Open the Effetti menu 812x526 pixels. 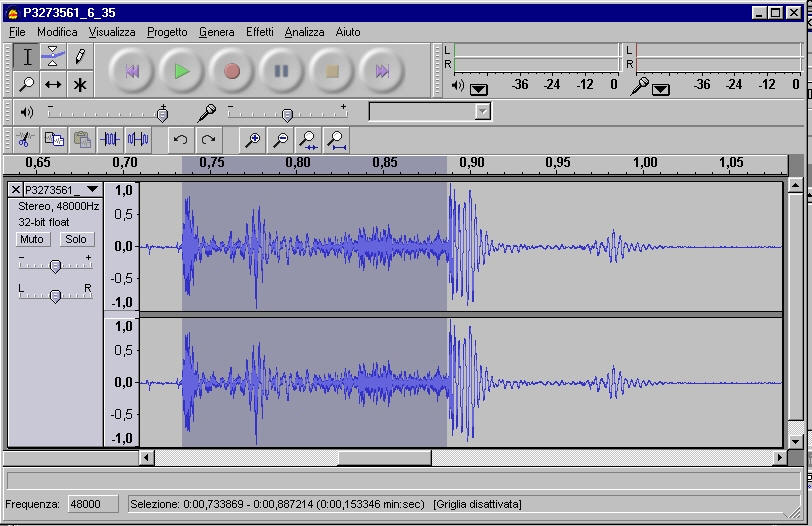click(259, 32)
